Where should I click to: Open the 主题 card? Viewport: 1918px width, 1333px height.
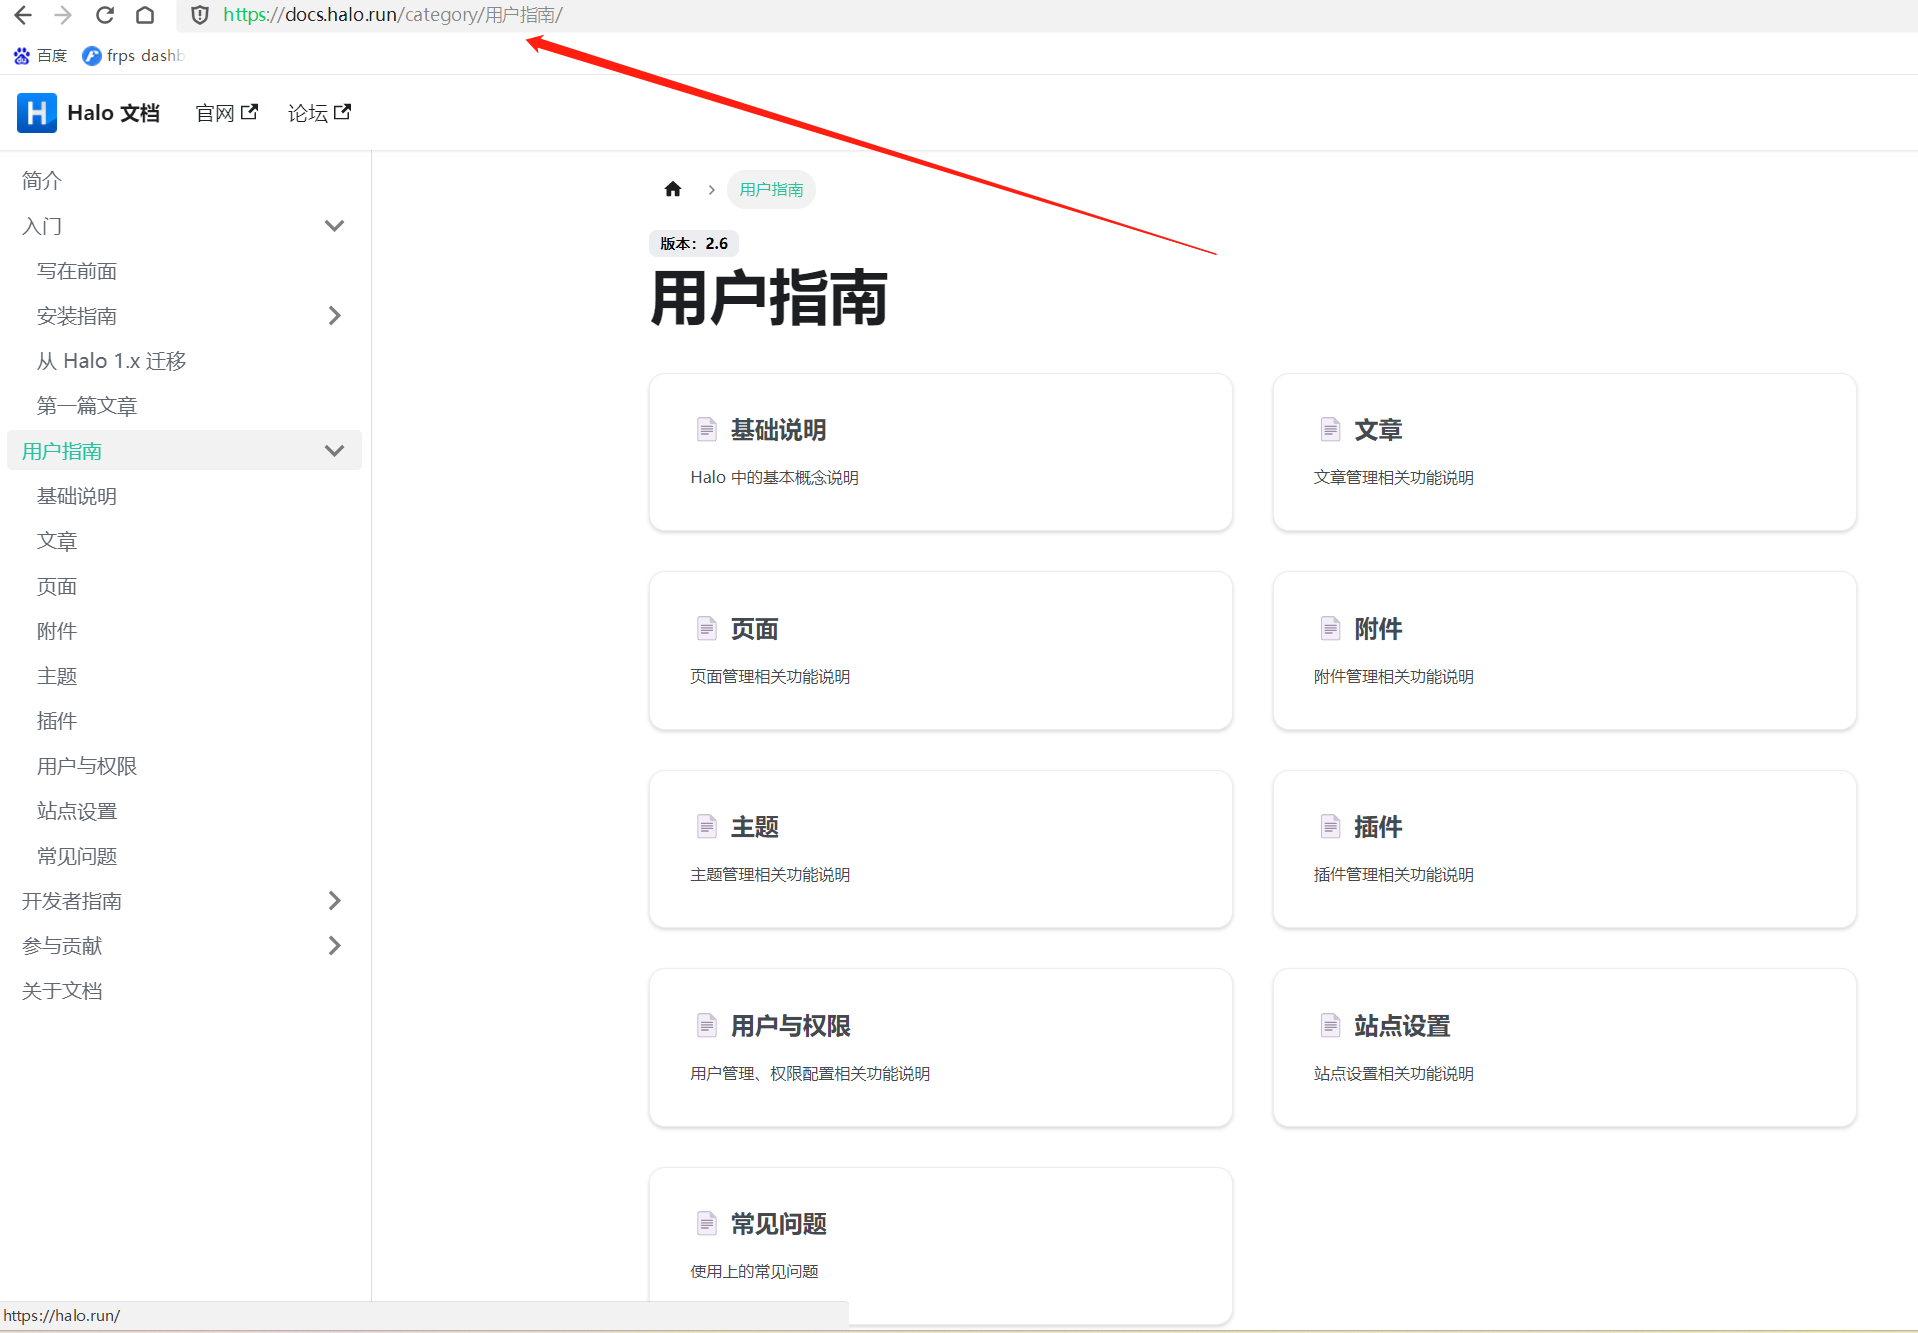click(x=941, y=849)
